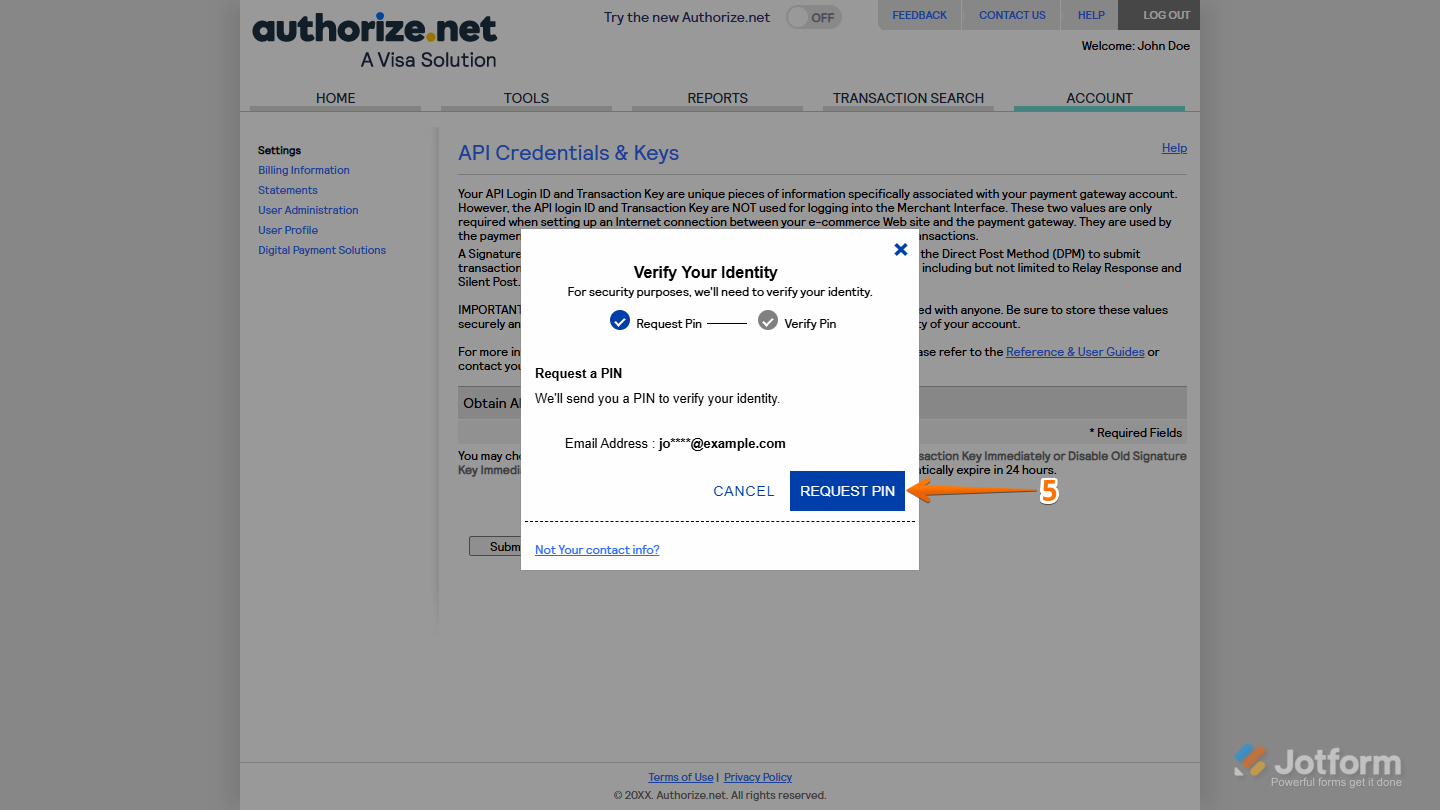Open the Reference & User Guides link
Image resolution: width=1440 pixels, height=810 pixels.
click(1074, 351)
